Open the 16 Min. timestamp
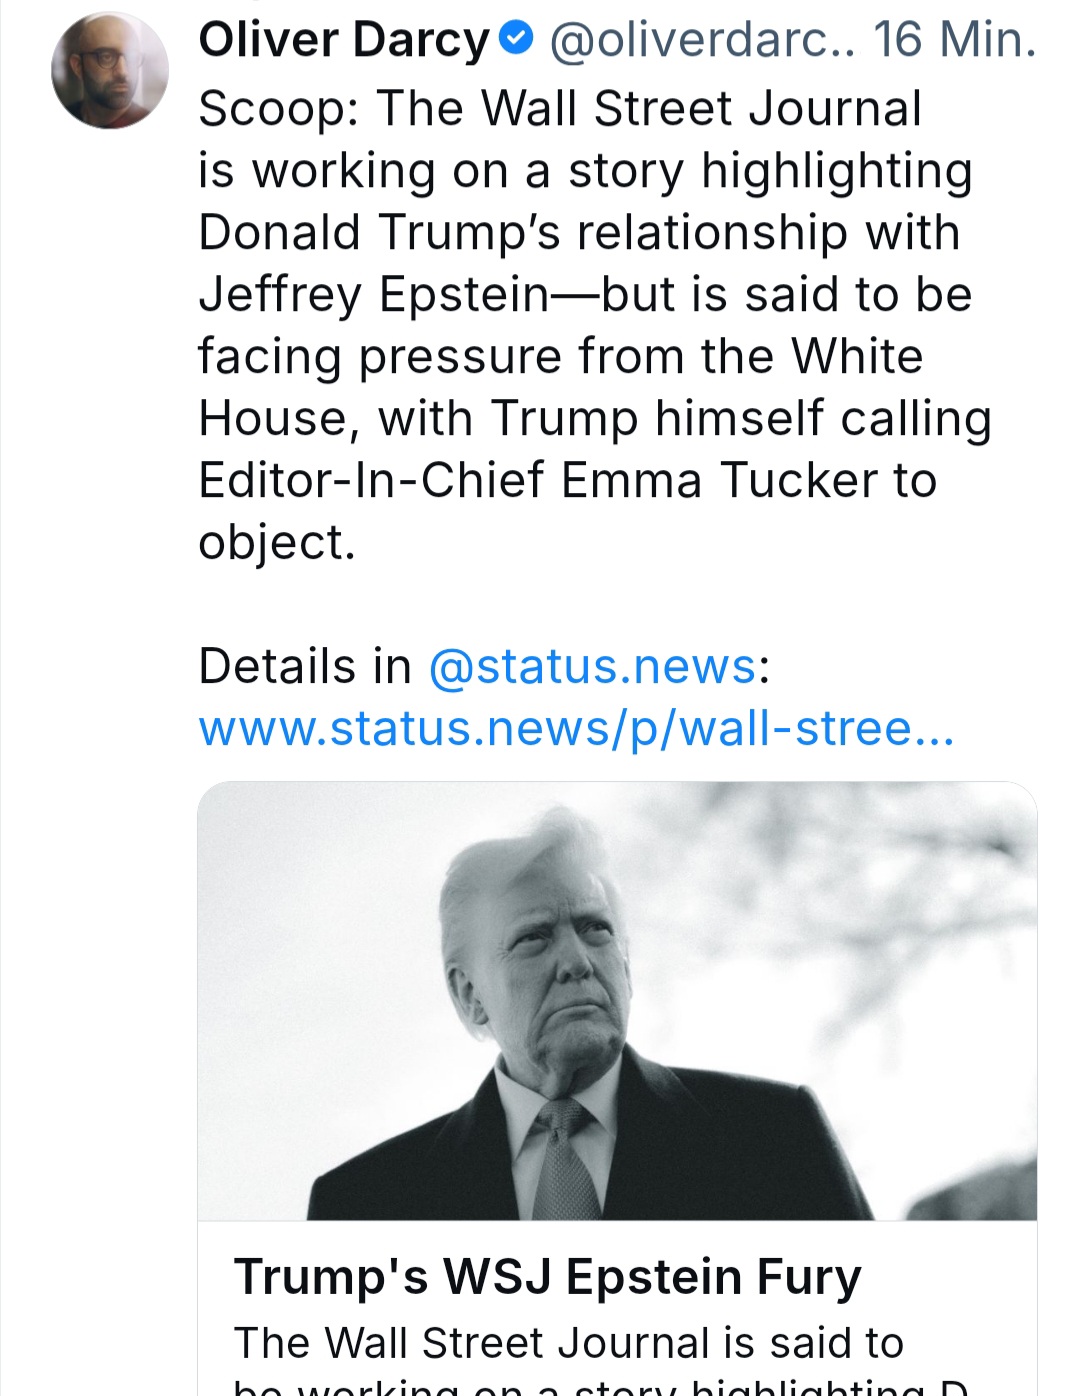Viewport: 1080px width, 1396px height. (x=953, y=40)
